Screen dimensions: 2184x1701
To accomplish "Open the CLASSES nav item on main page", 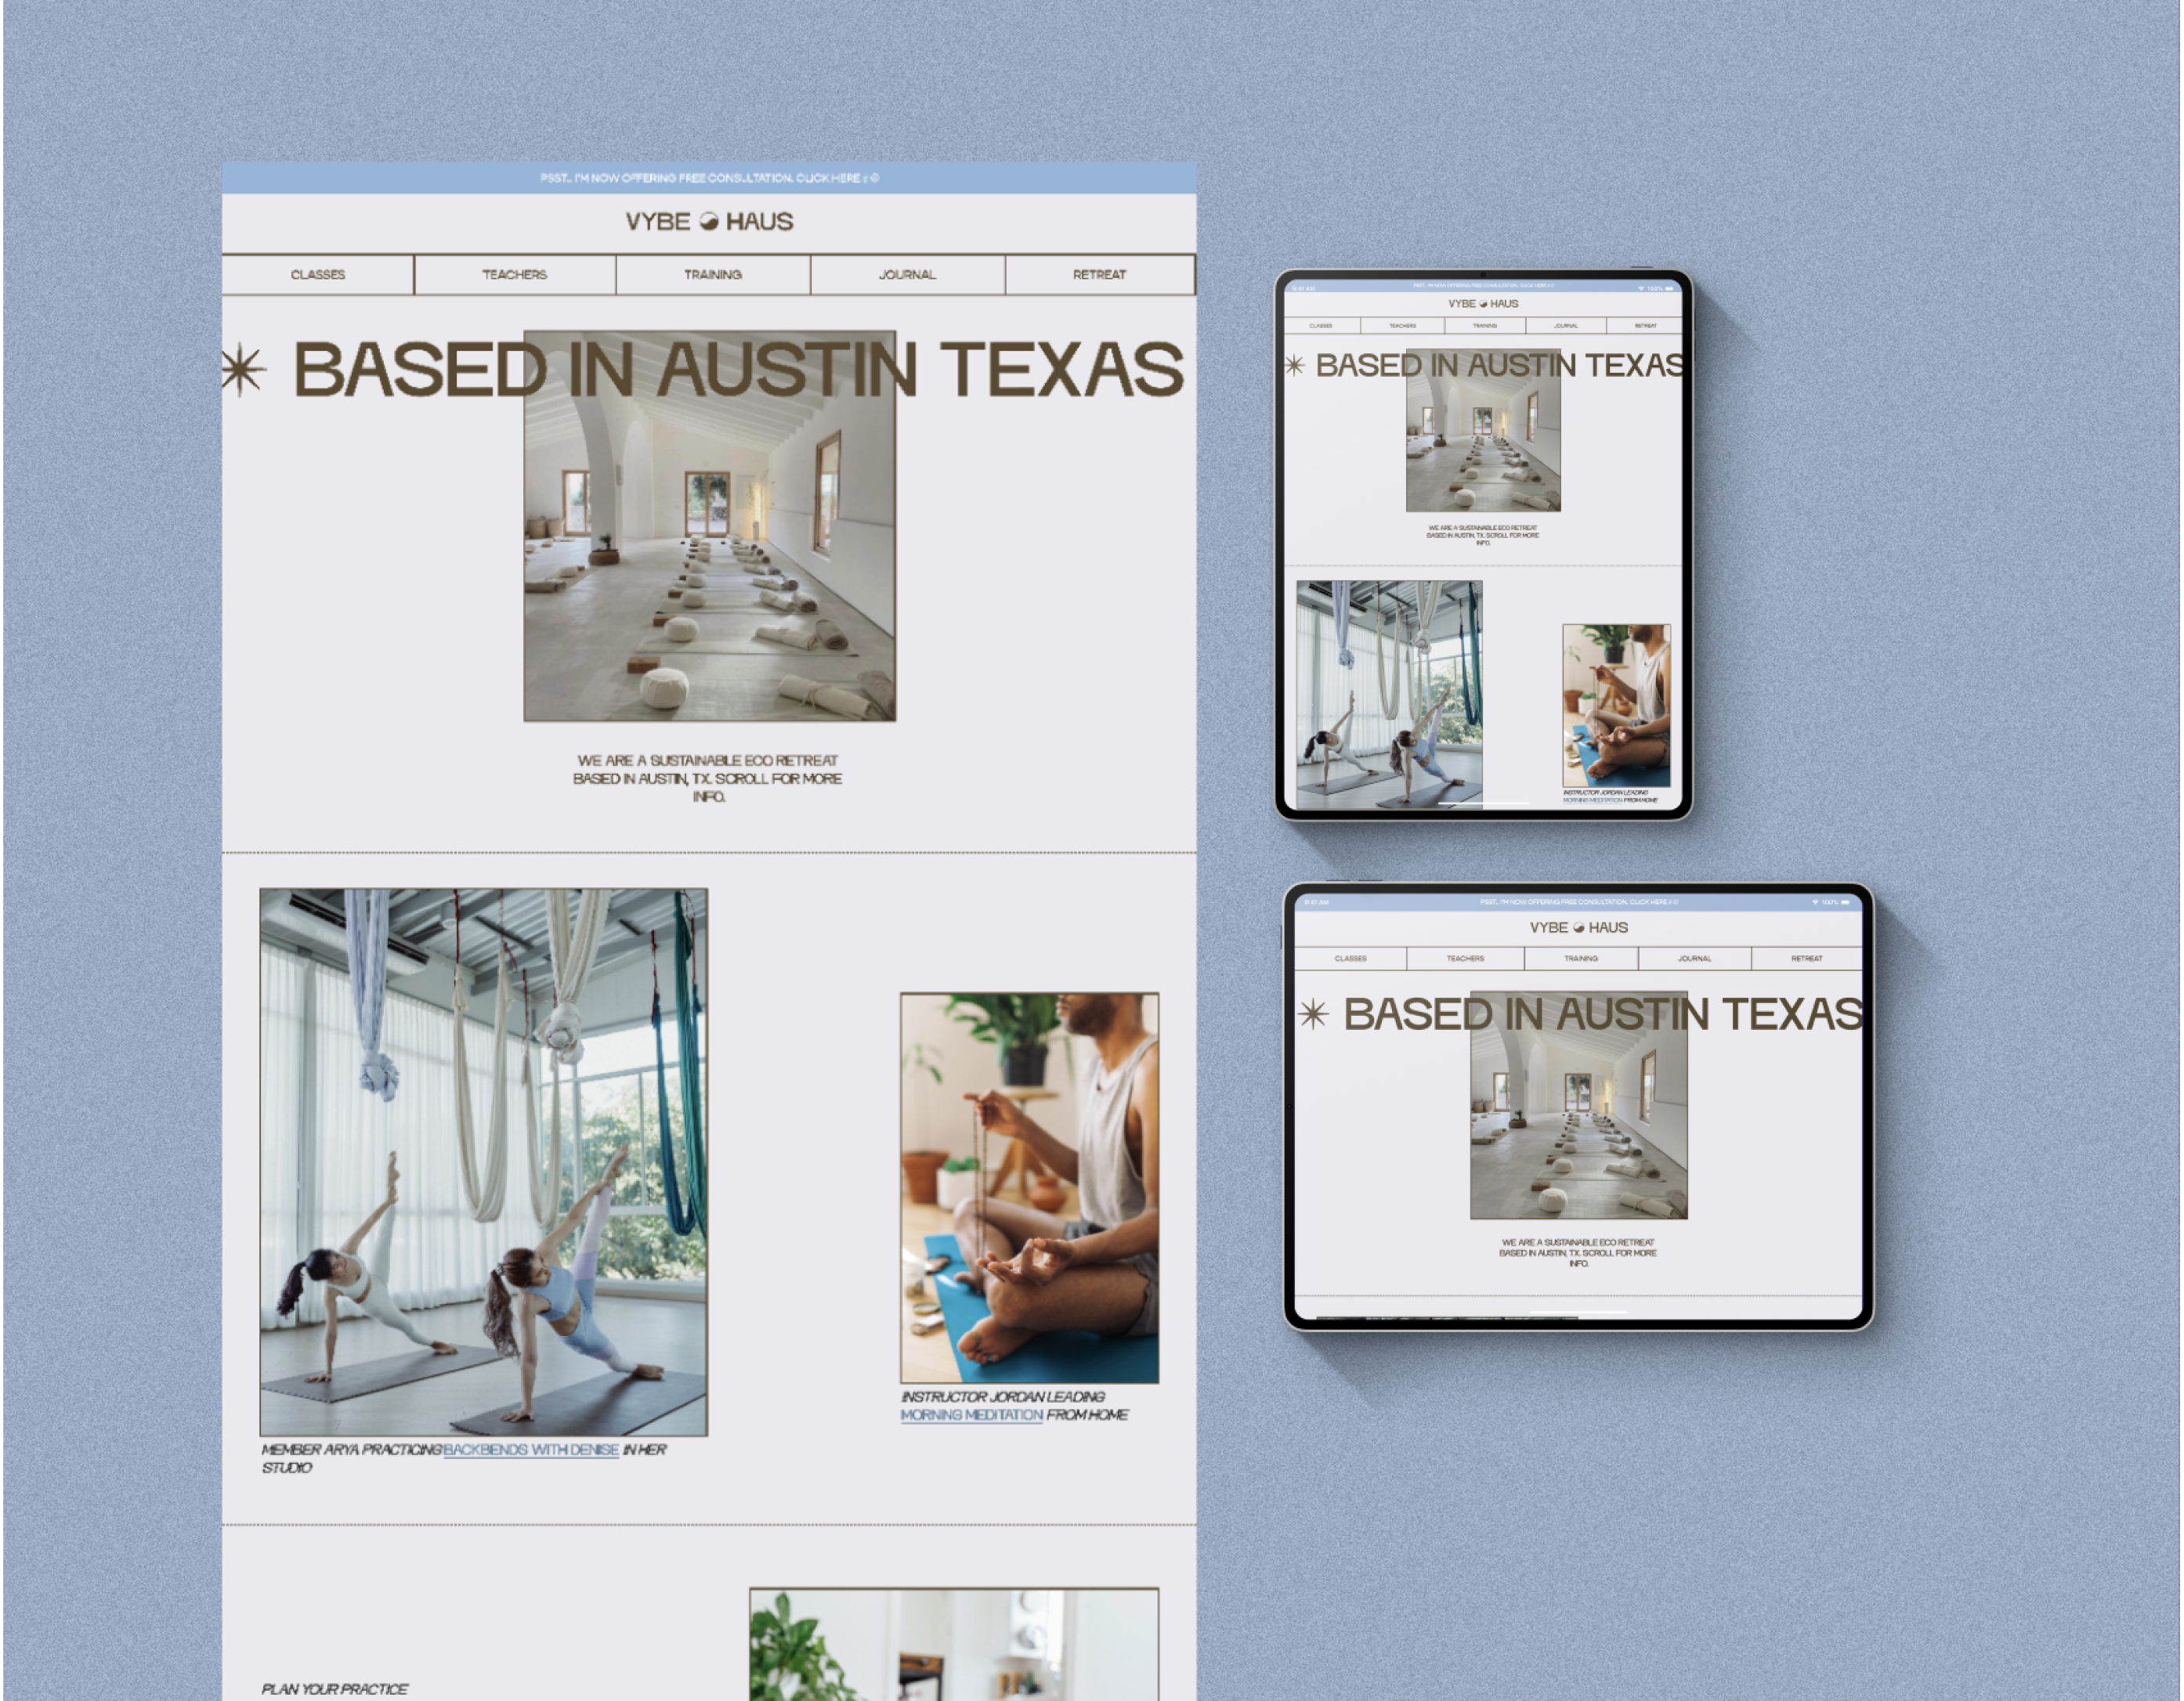I will pos(318,275).
